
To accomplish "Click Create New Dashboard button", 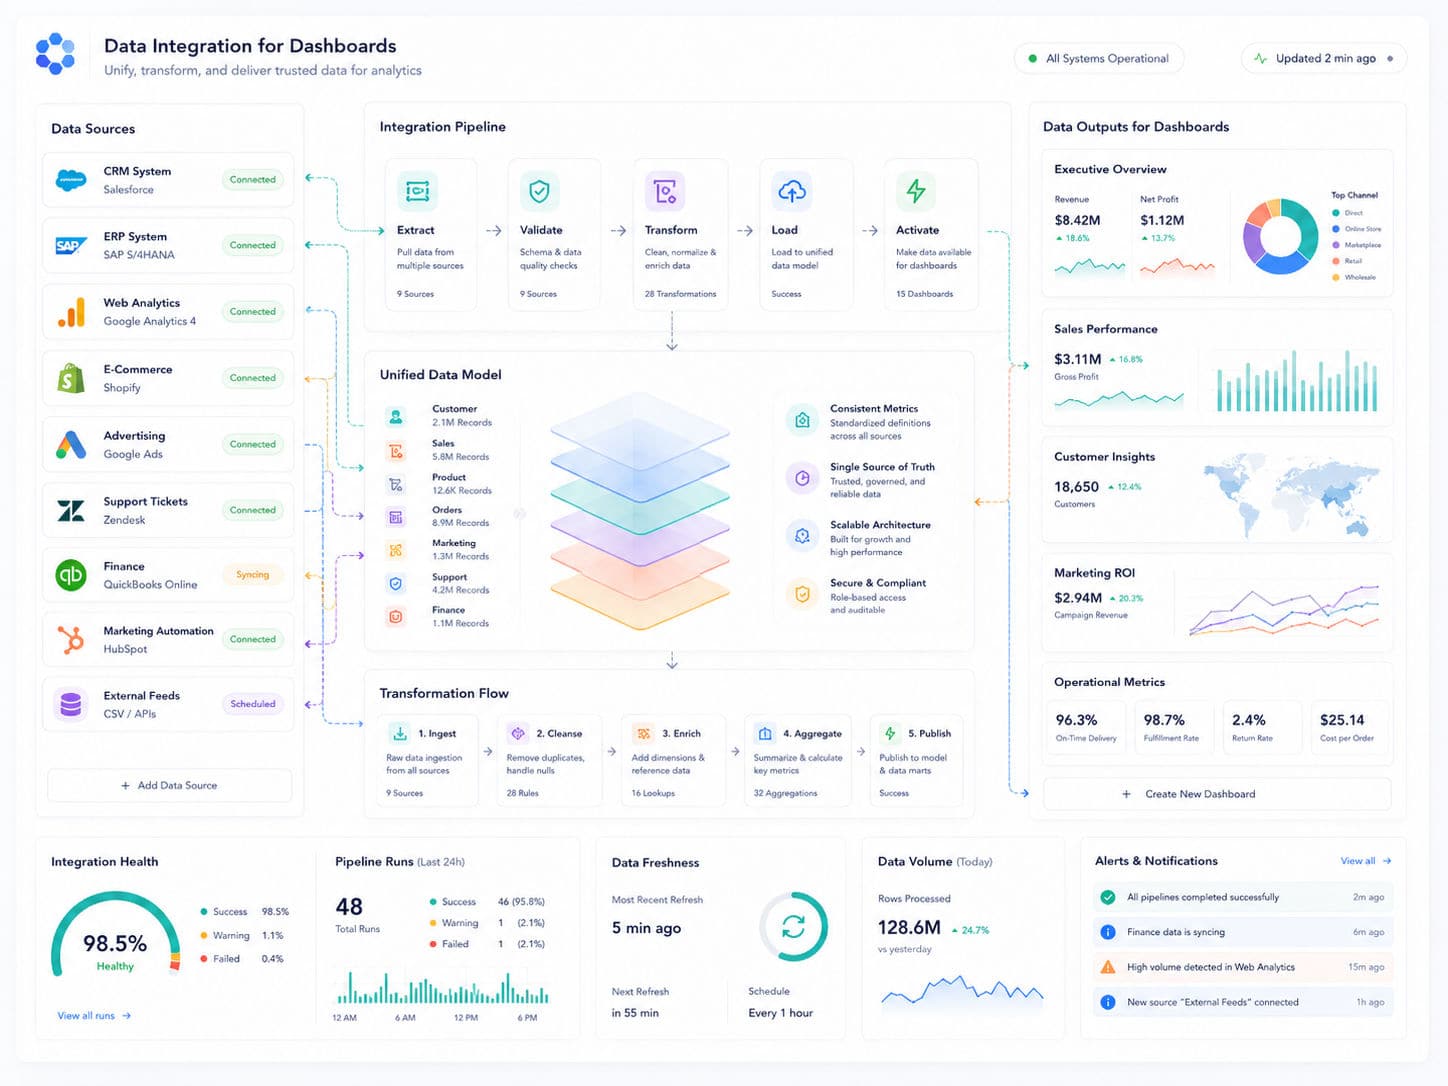I will coord(1217,794).
